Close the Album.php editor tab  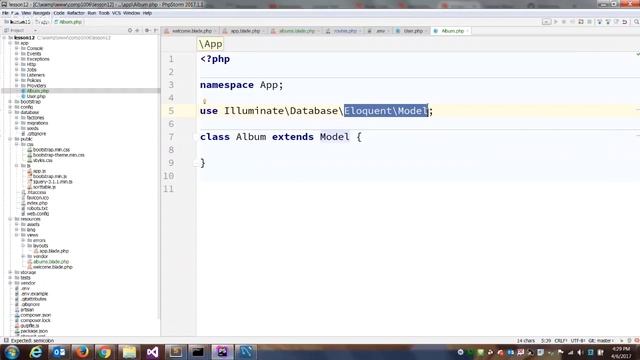pos(468,31)
